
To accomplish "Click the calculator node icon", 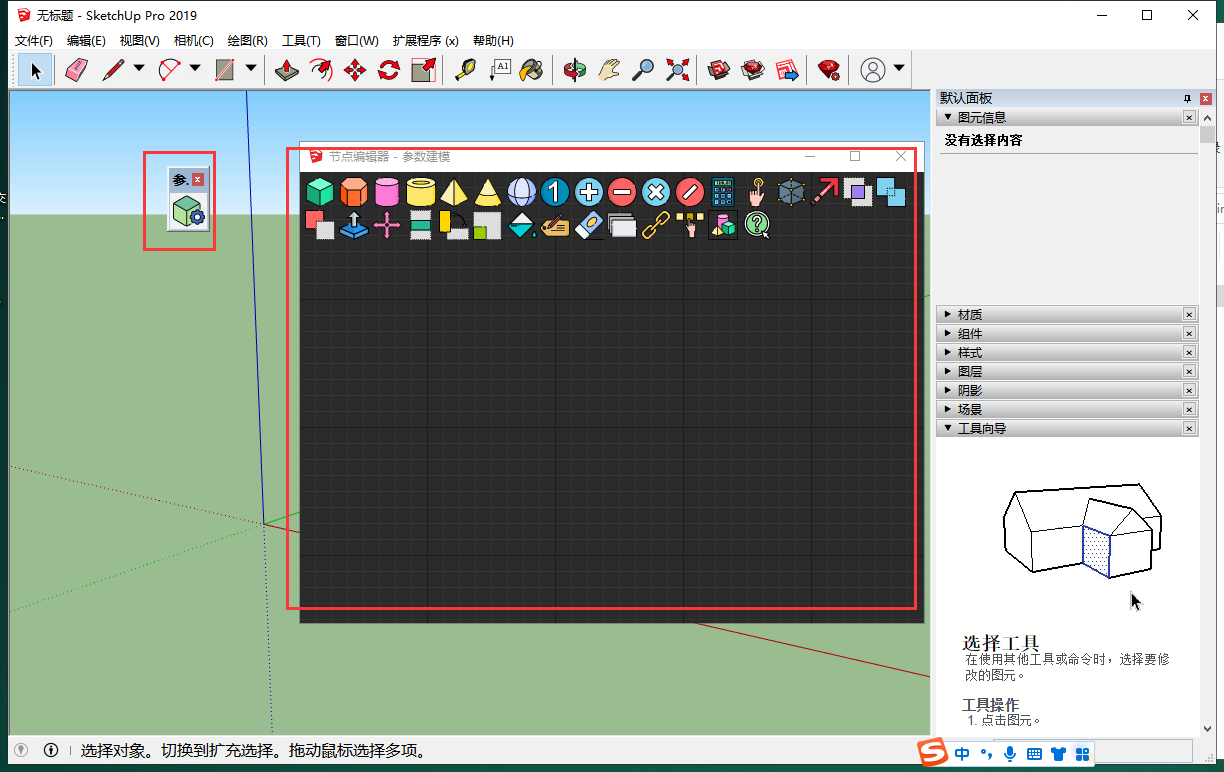I will click(x=722, y=192).
